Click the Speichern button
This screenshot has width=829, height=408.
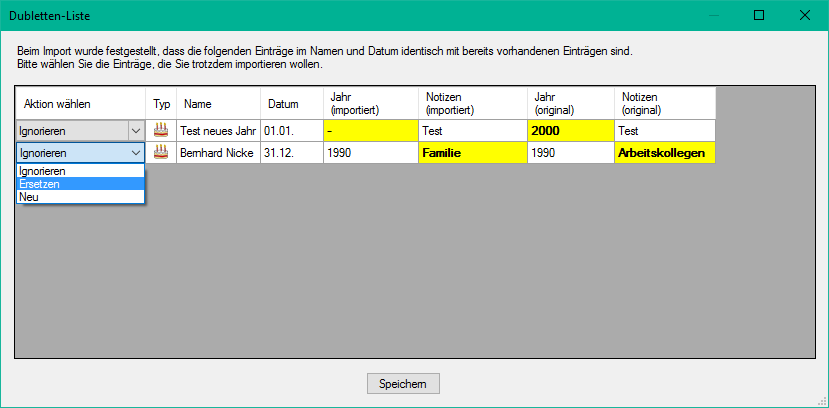403,384
